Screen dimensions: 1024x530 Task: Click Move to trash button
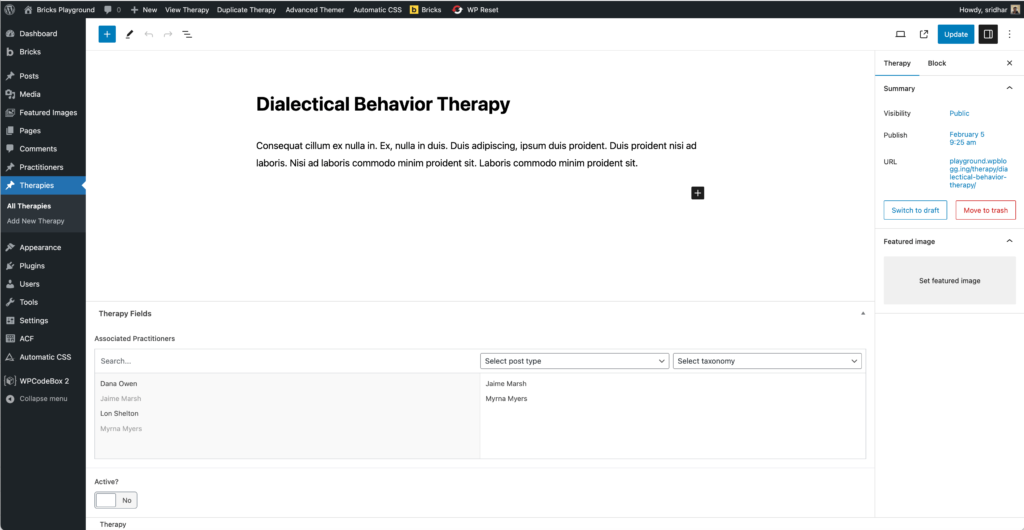[x=985, y=210]
